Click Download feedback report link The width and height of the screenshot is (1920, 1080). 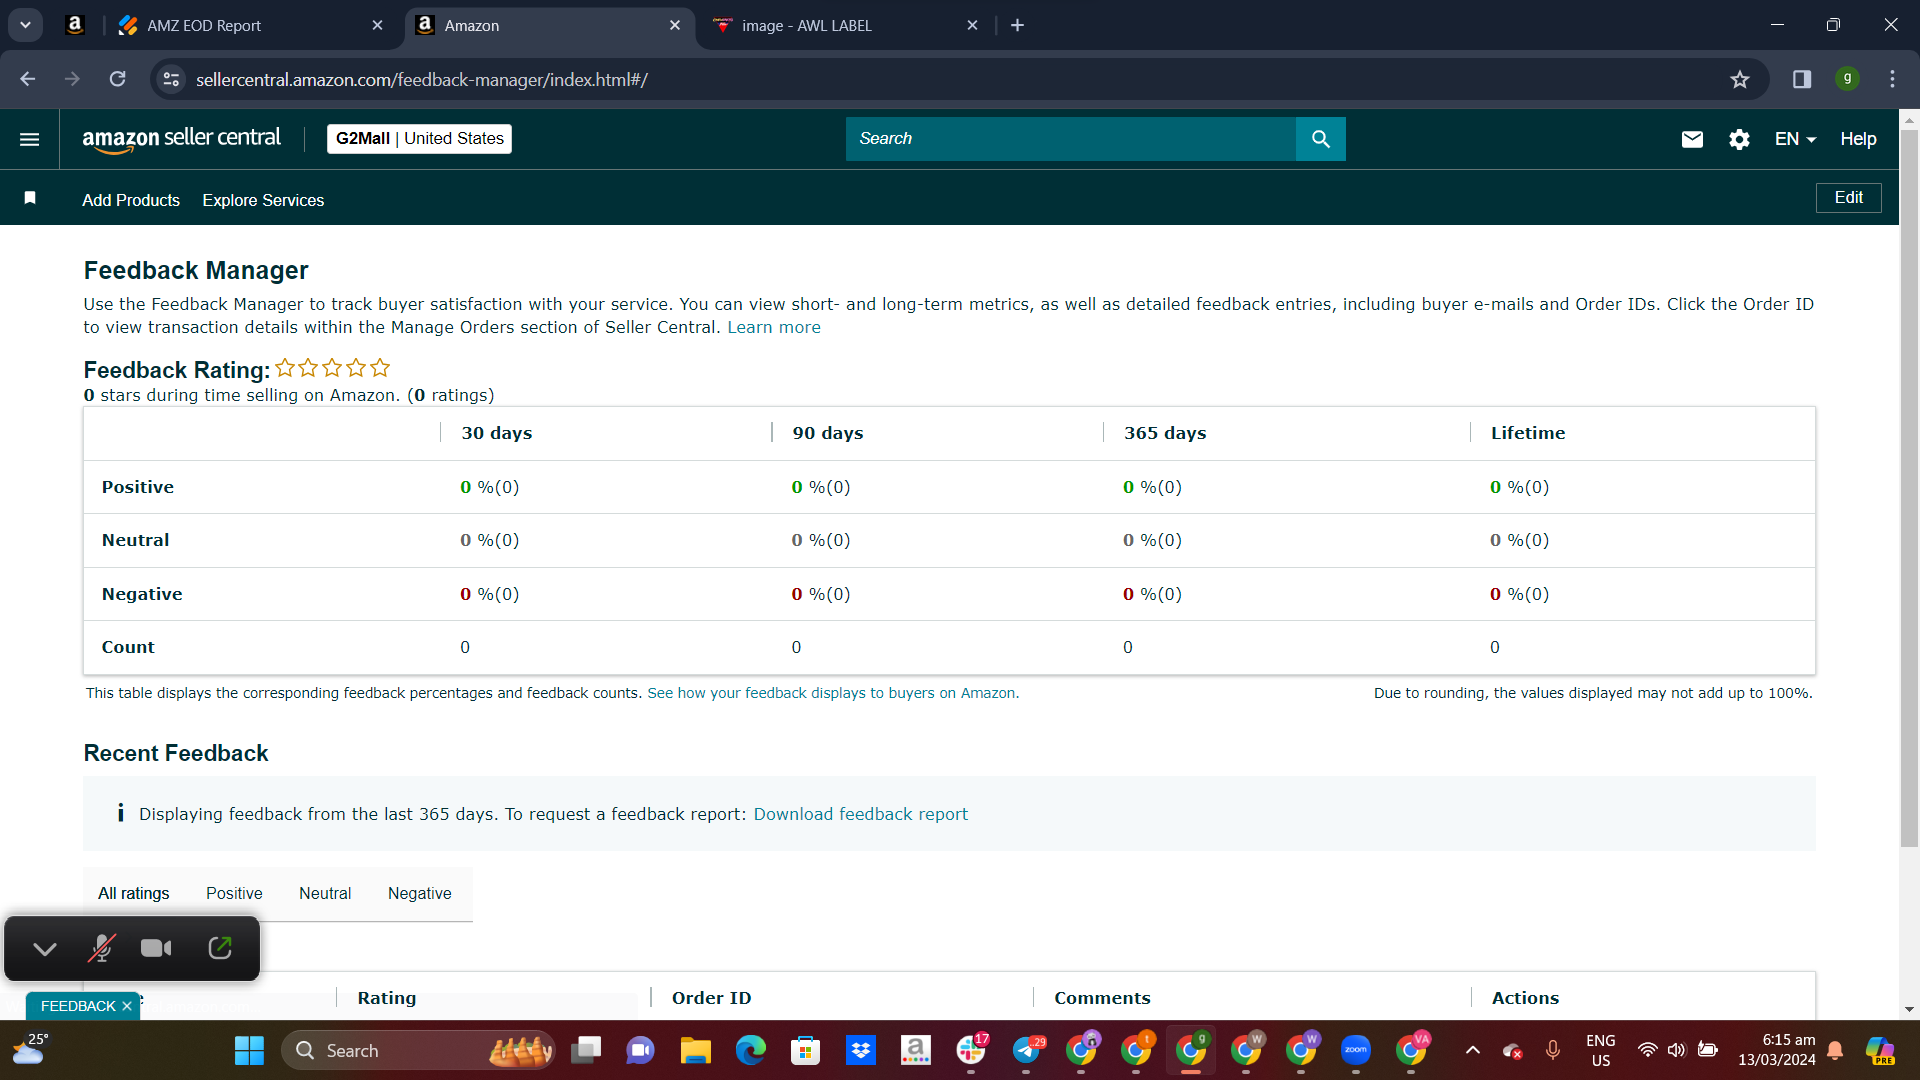[860, 815]
